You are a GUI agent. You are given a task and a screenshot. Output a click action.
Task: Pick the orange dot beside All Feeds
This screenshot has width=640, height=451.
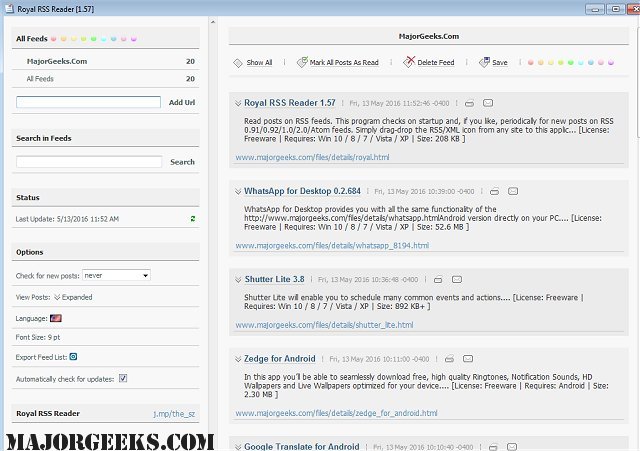pyautogui.click(x=63, y=39)
